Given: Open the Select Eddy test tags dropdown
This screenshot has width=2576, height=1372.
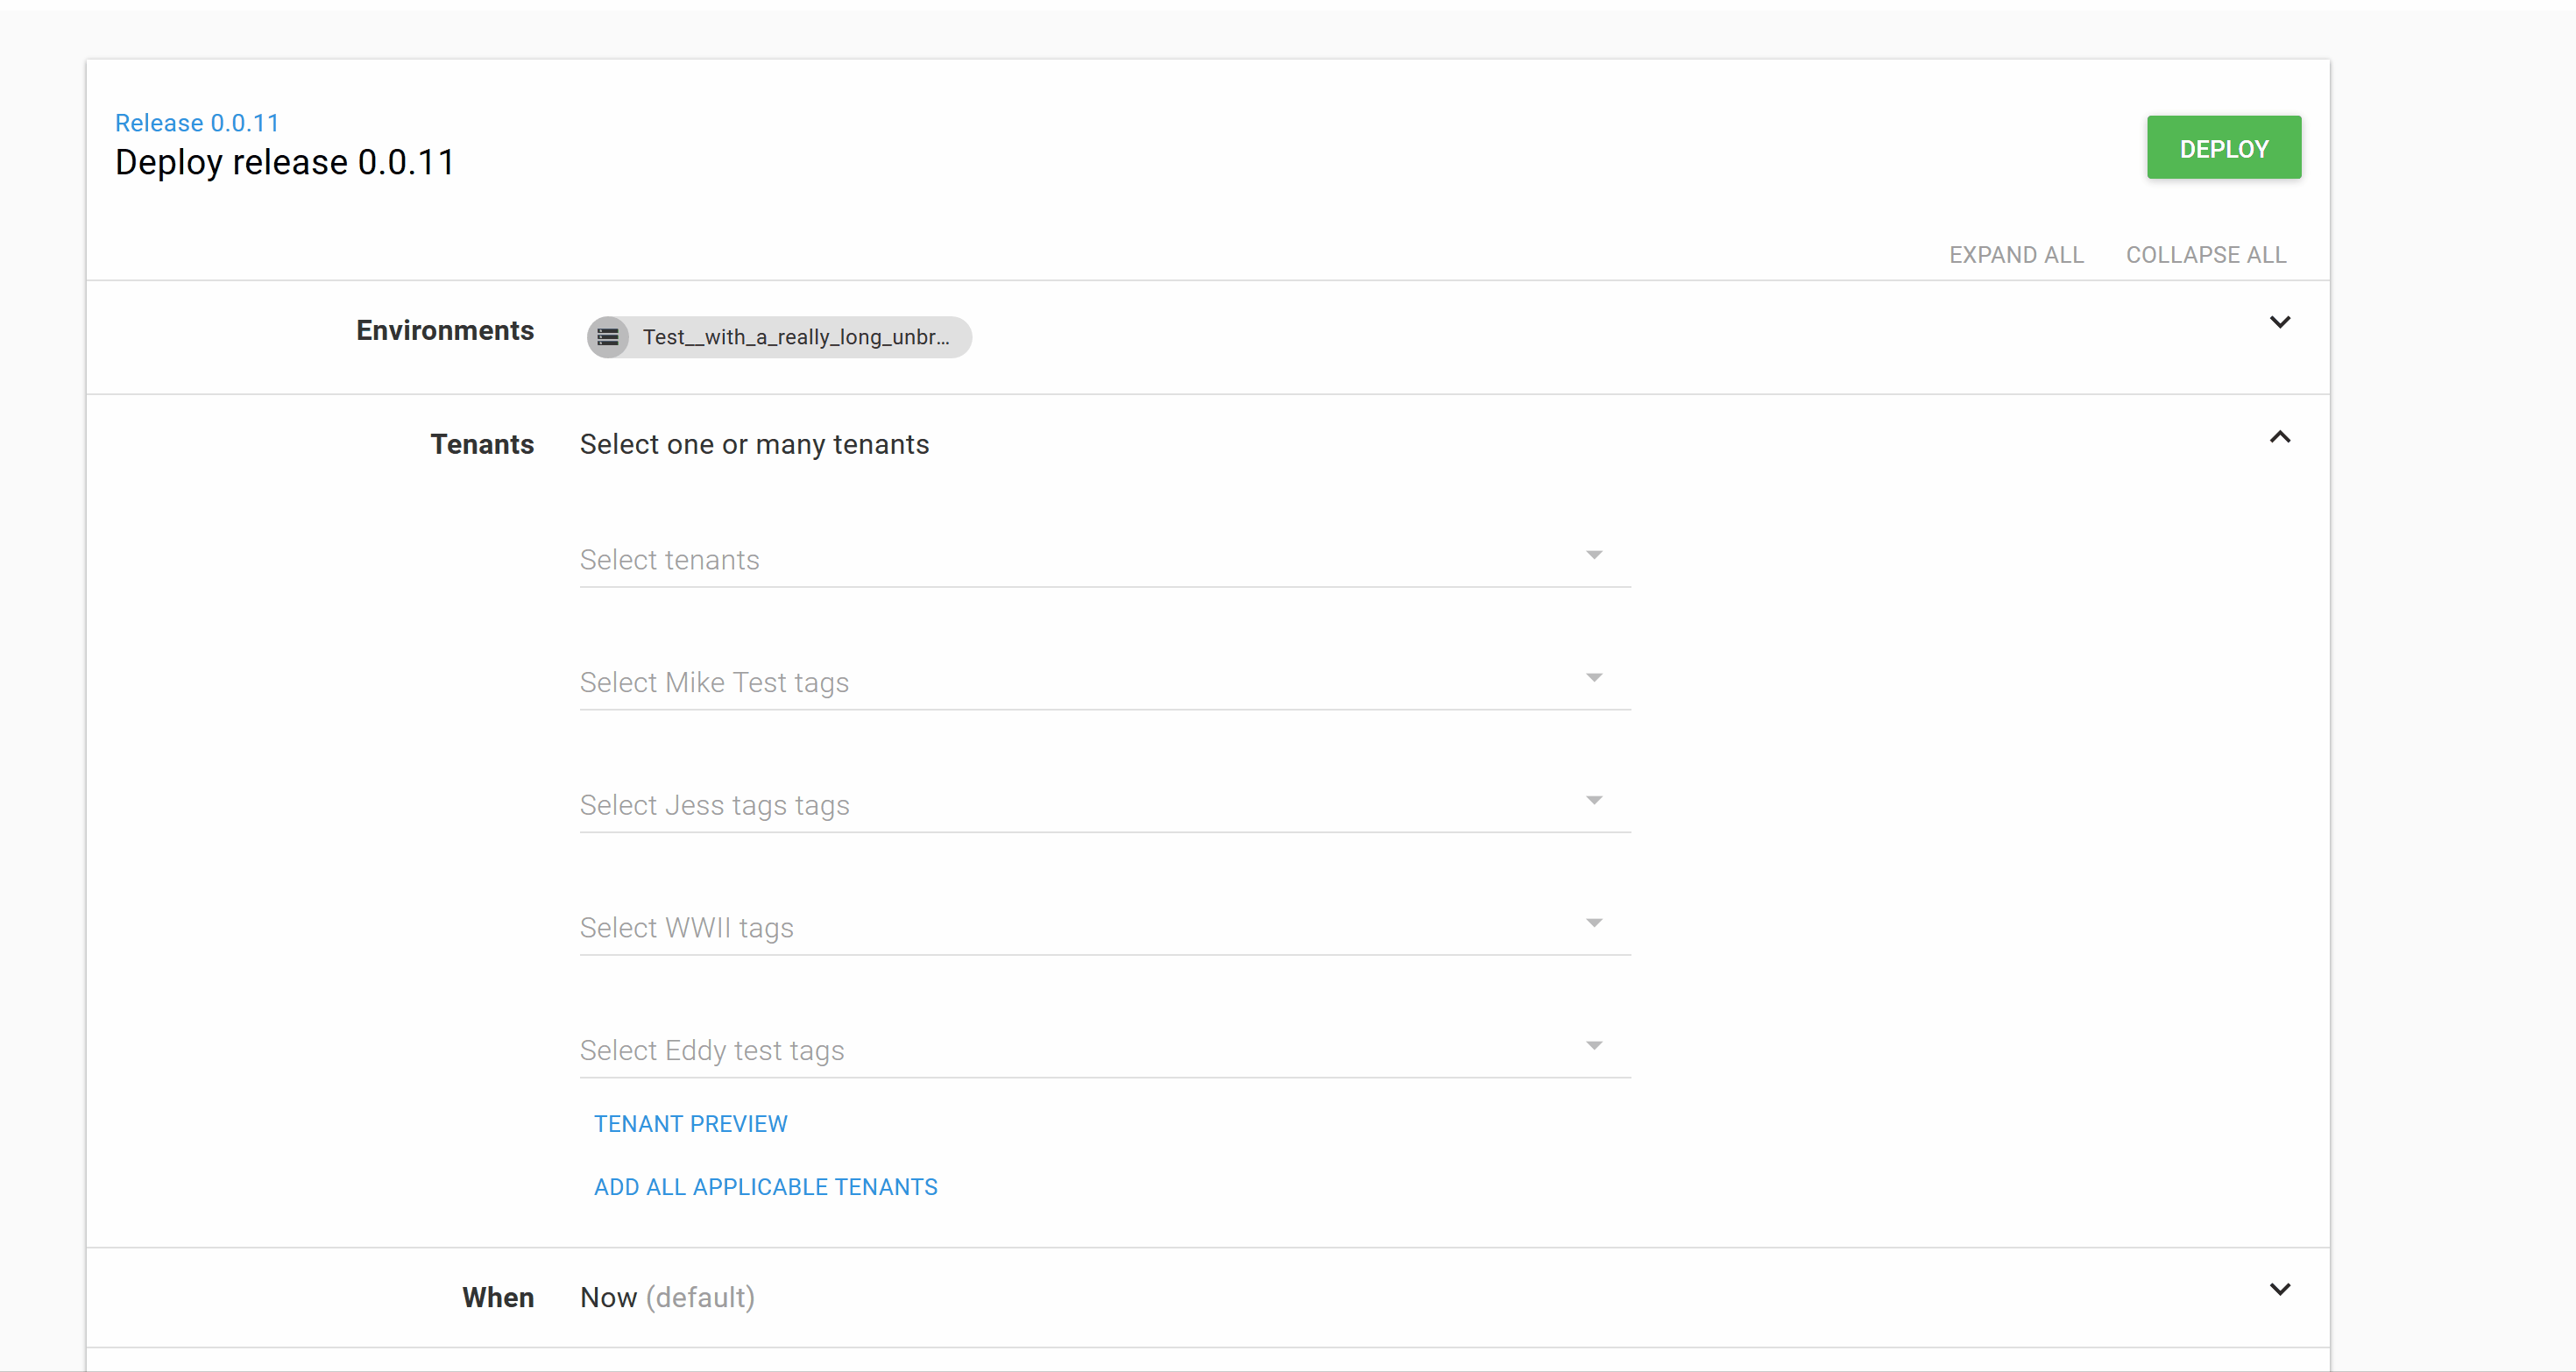Looking at the screenshot, I should coord(1594,1044).
